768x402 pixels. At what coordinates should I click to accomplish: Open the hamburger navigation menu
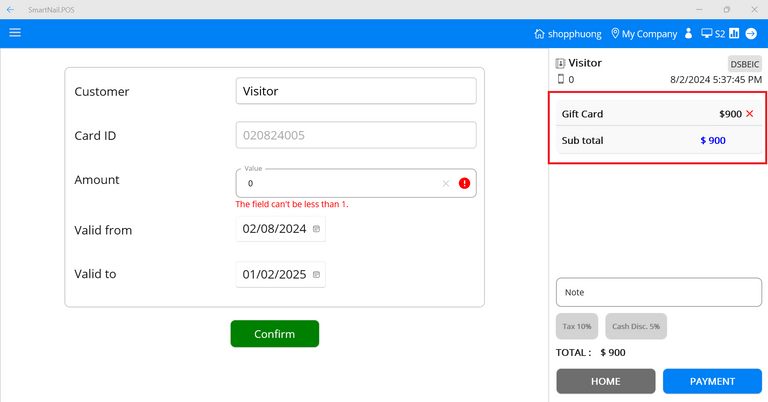click(15, 33)
